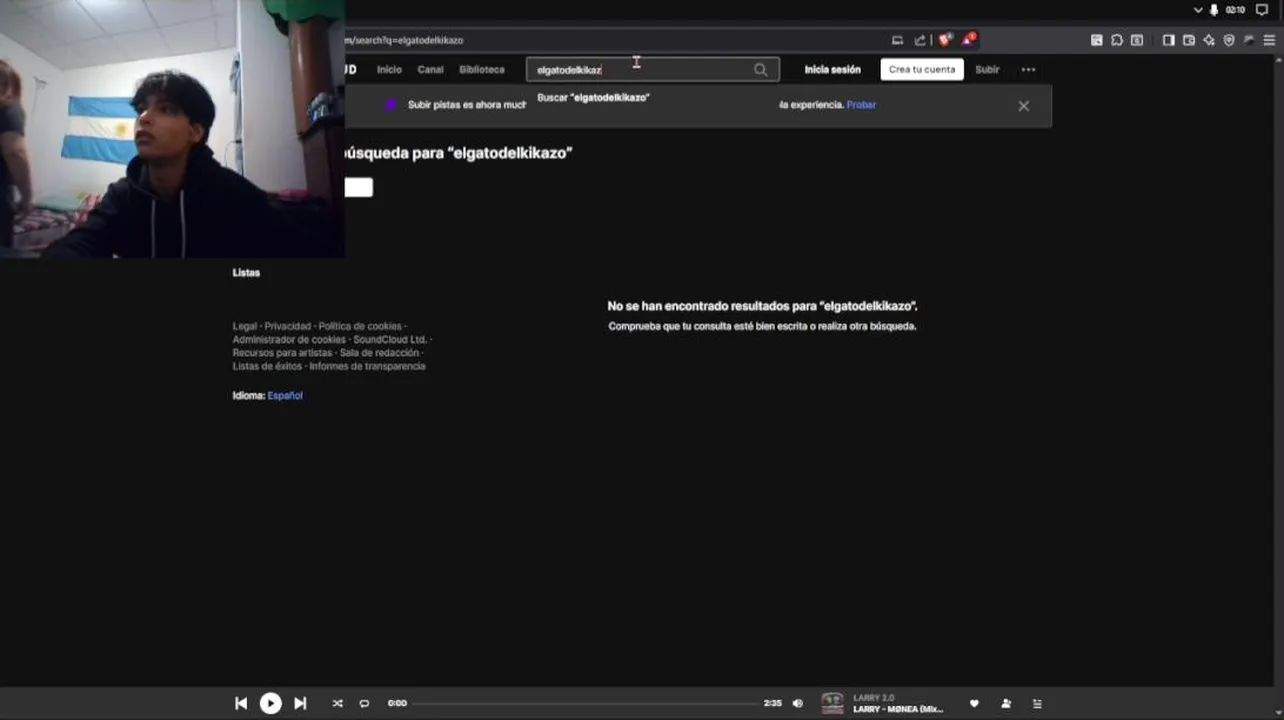Open the browser extensions puzzle icon
The image size is (1284, 720).
tap(1117, 40)
